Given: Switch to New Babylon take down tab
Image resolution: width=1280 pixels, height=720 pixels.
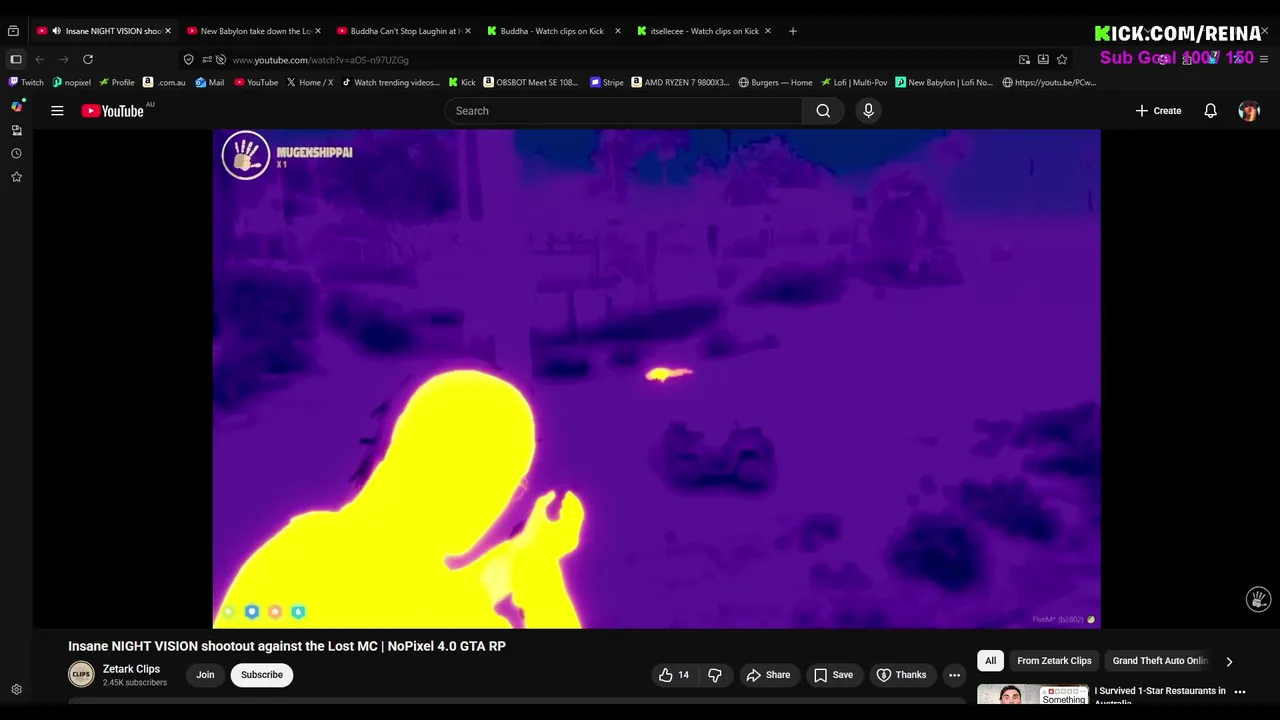Looking at the screenshot, I should 254,31.
